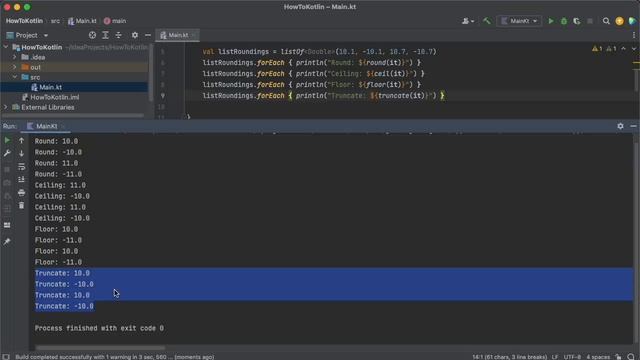The width and height of the screenshot is (640, 360).
Task: Click 'Process finished with exit code 0' line
Action: (x=99, y=328)
